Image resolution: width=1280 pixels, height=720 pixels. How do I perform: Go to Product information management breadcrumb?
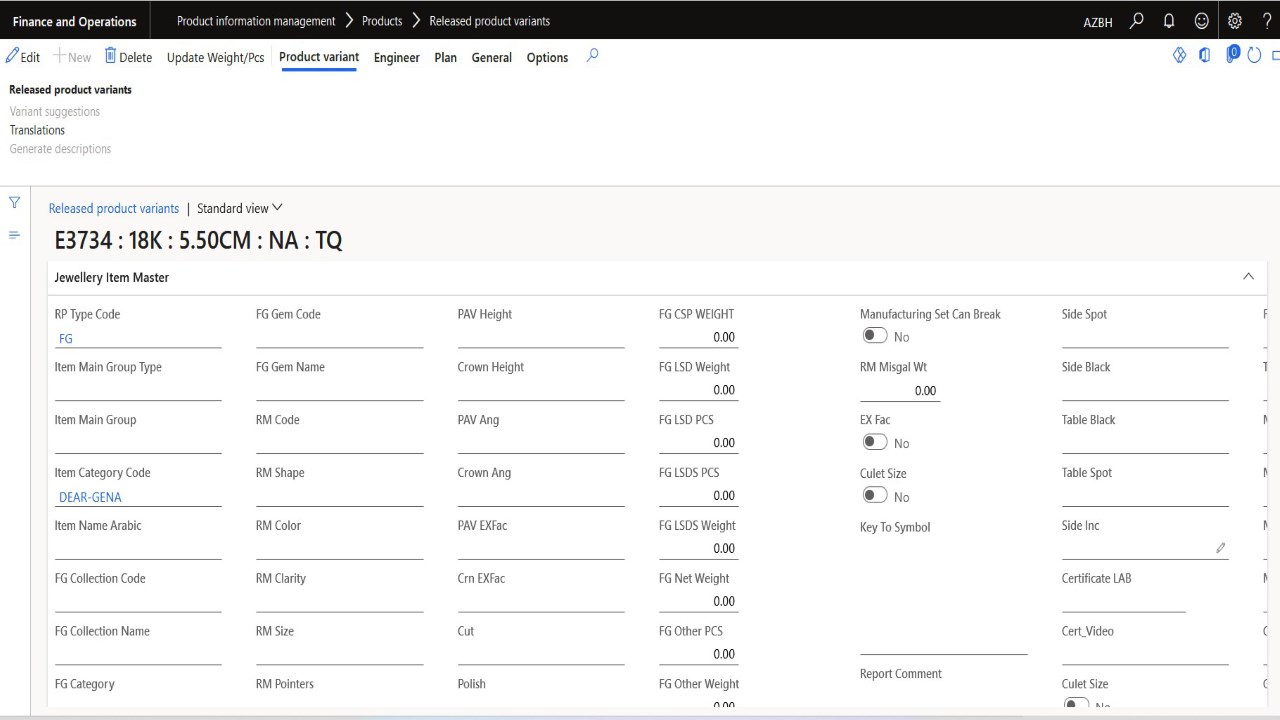(256, 21)
